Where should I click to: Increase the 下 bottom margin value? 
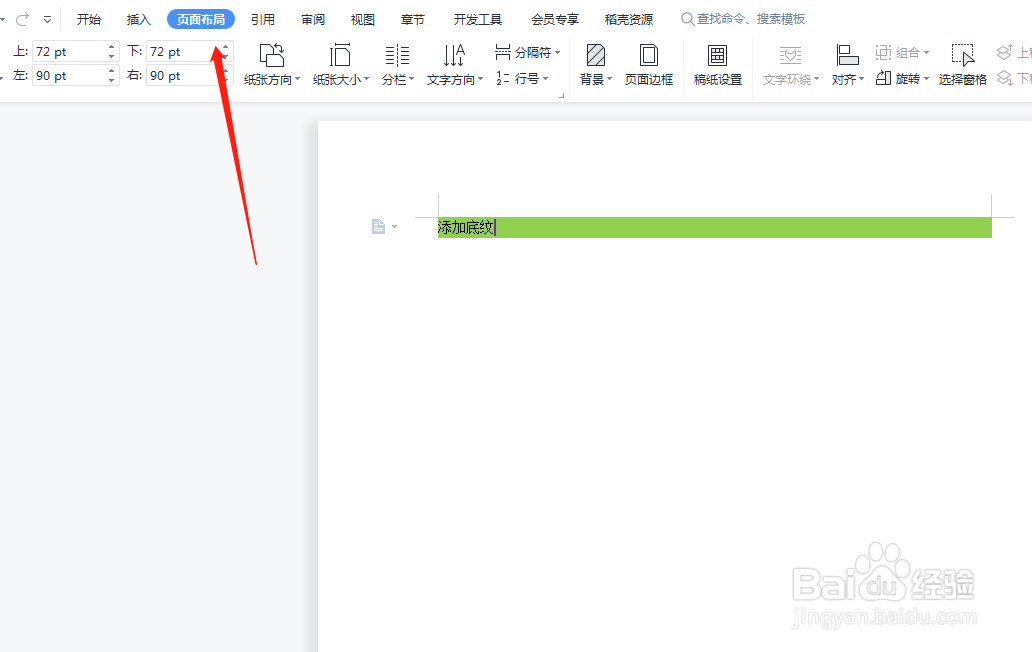[225, 47]
